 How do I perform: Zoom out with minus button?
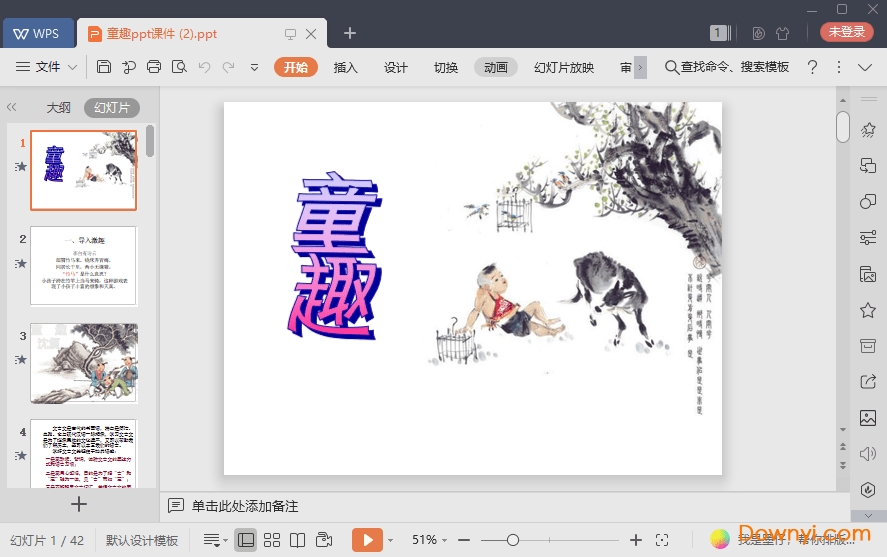pos(464,540)
